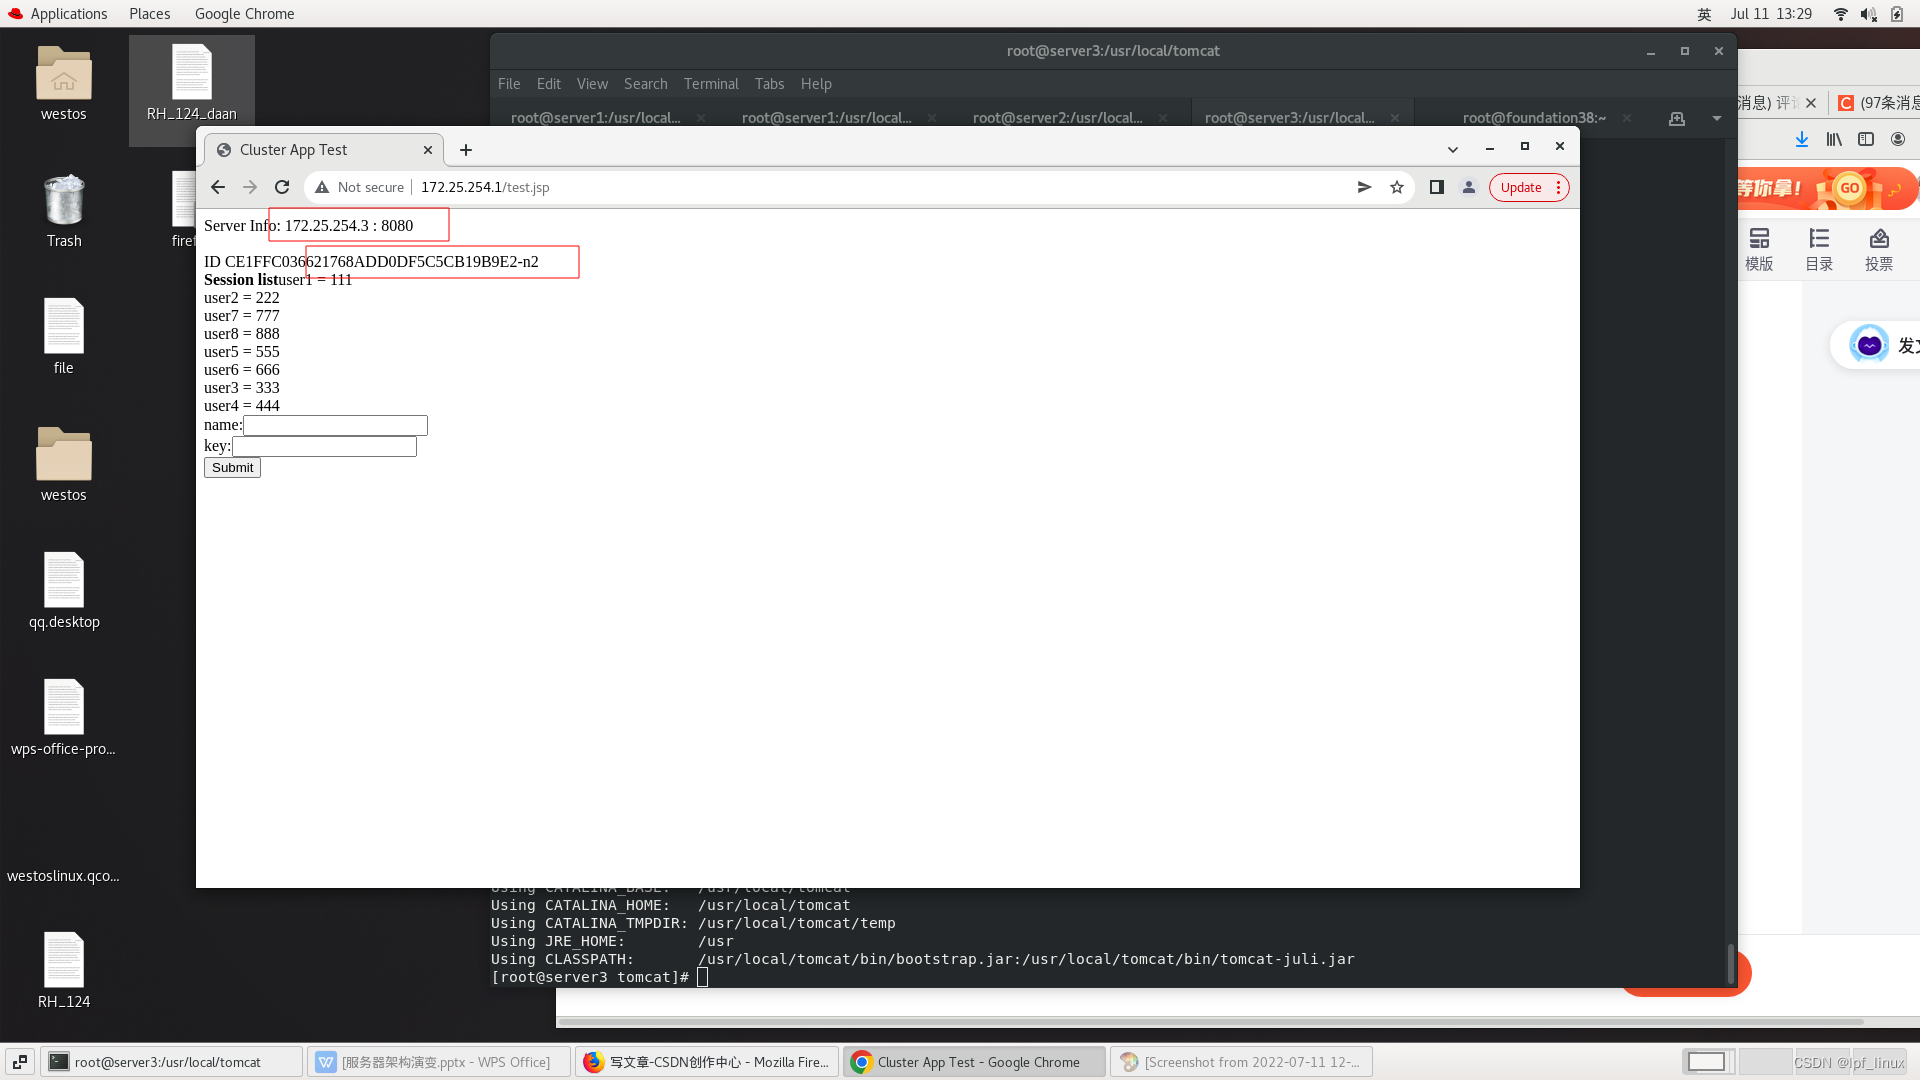The image size is (1920, 1080).
Task: Open Chrome side panel icon
Action: coord(1437,187)
